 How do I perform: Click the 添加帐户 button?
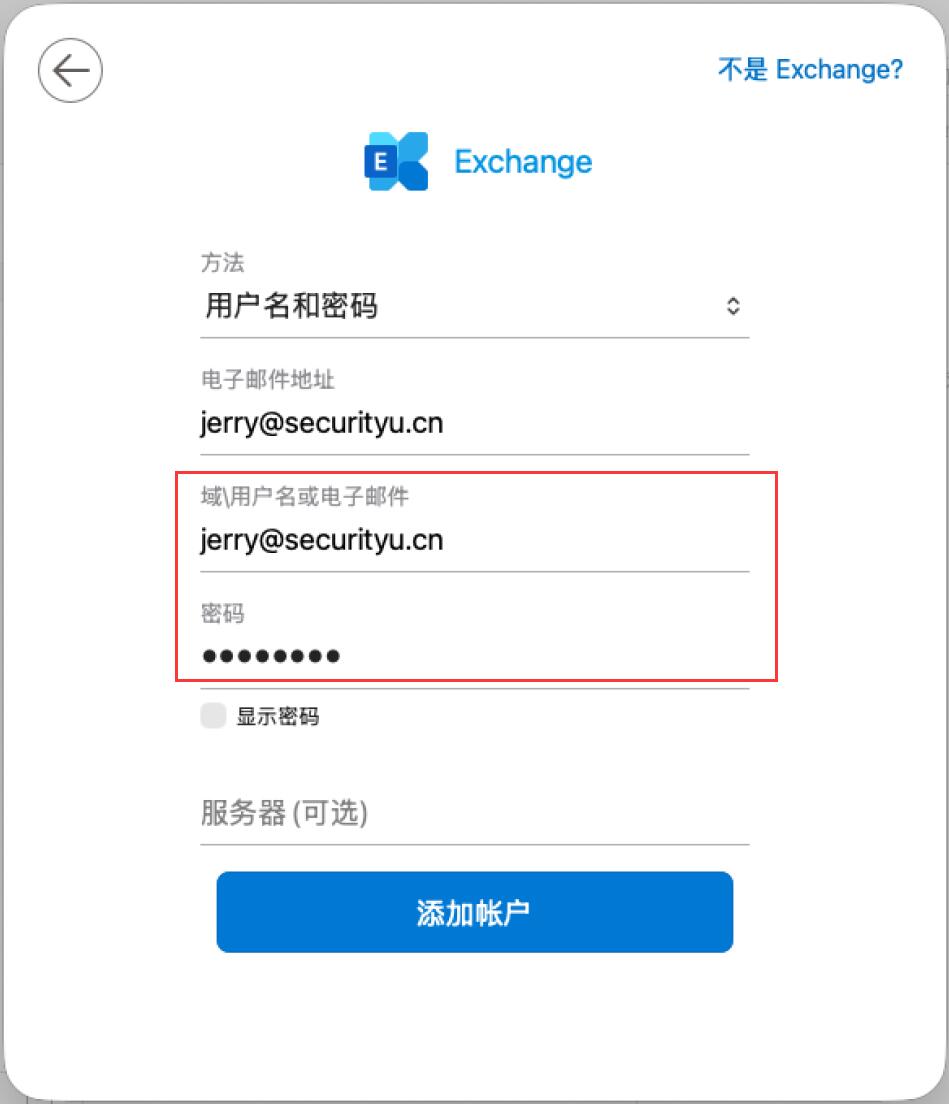coord(474,912)
